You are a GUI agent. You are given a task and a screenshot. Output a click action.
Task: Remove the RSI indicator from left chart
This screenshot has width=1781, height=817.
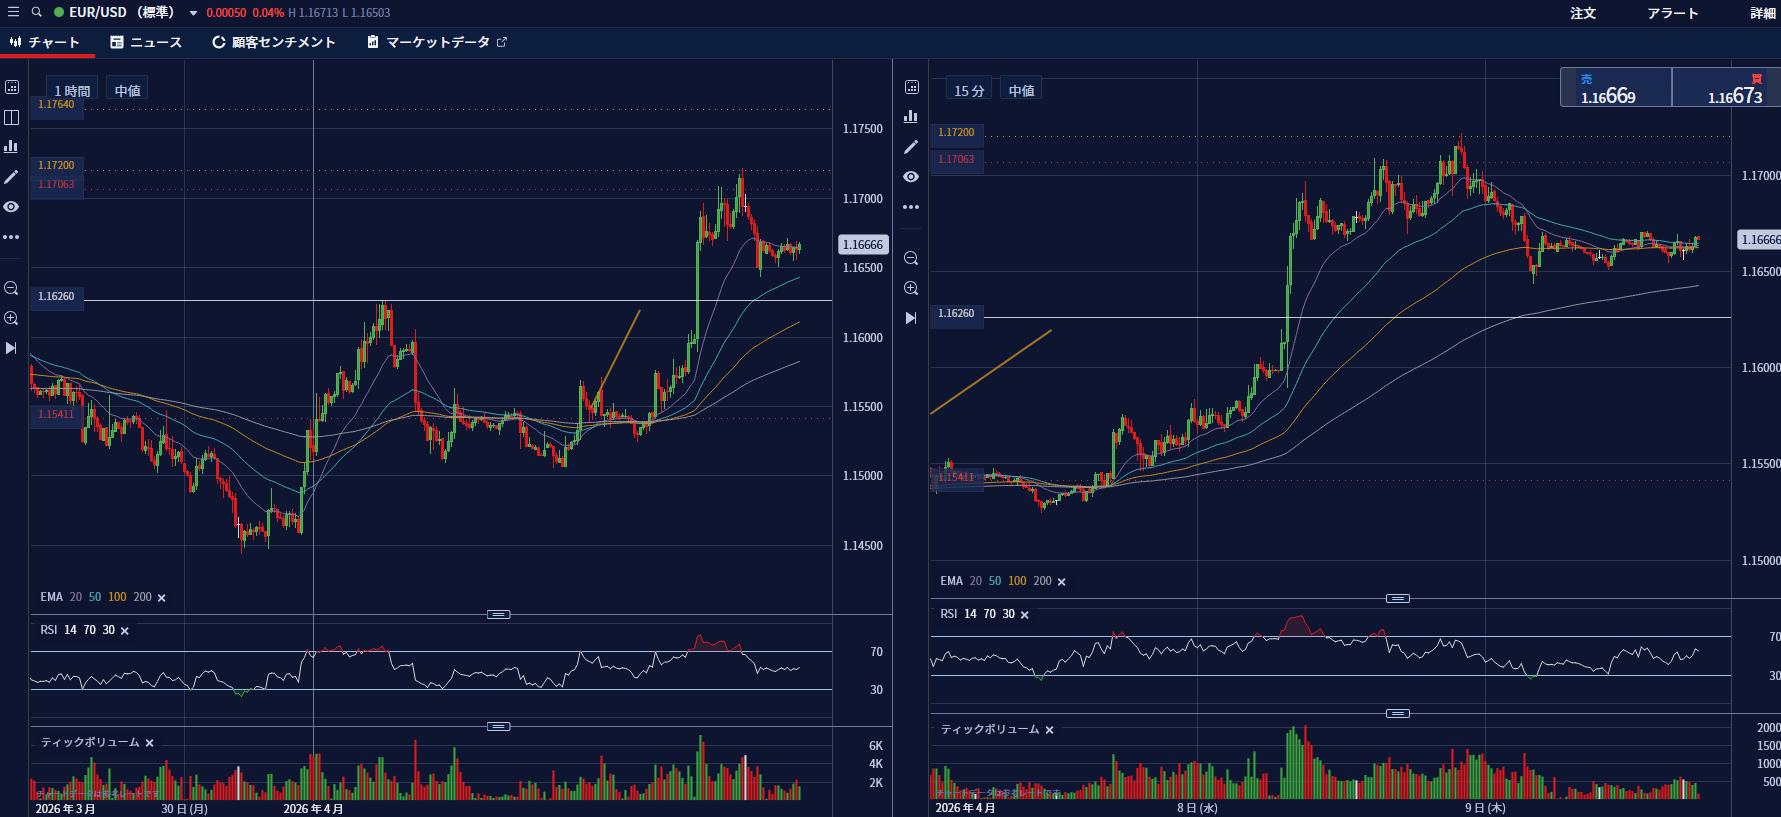tap(125, 631)
